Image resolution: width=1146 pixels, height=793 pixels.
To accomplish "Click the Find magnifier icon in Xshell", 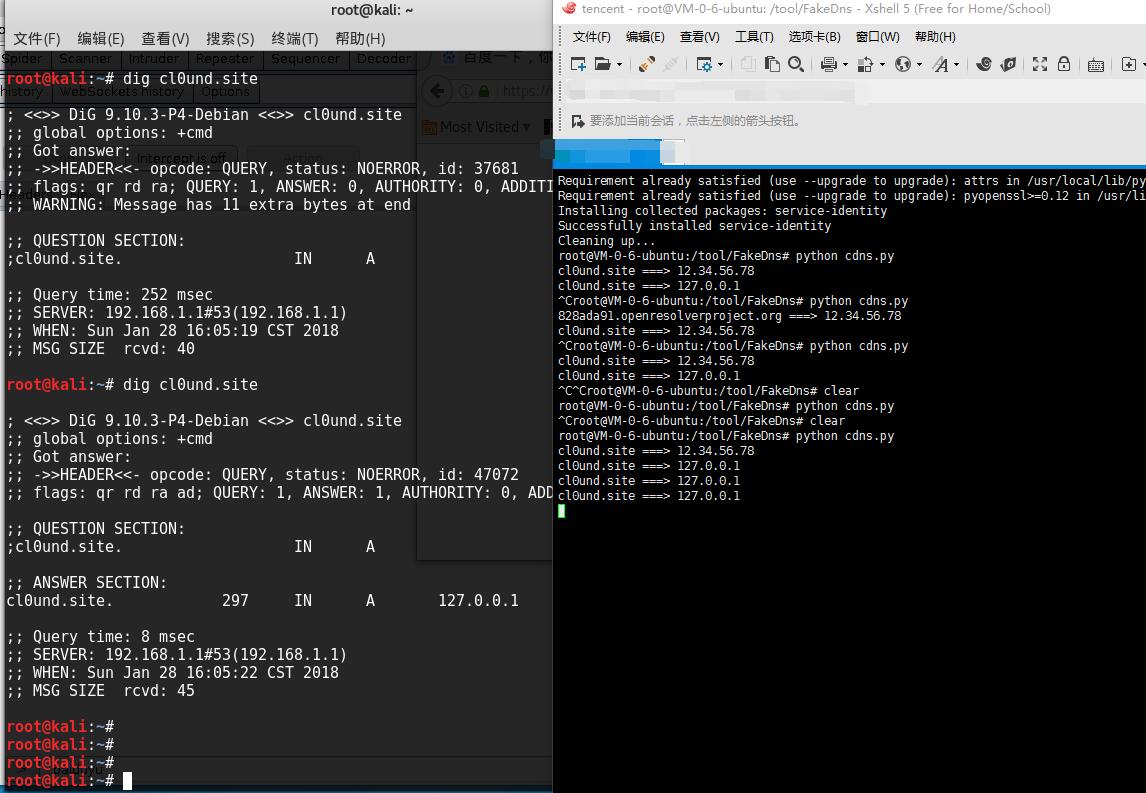I will pyautogui.click(x=796, y=64).
